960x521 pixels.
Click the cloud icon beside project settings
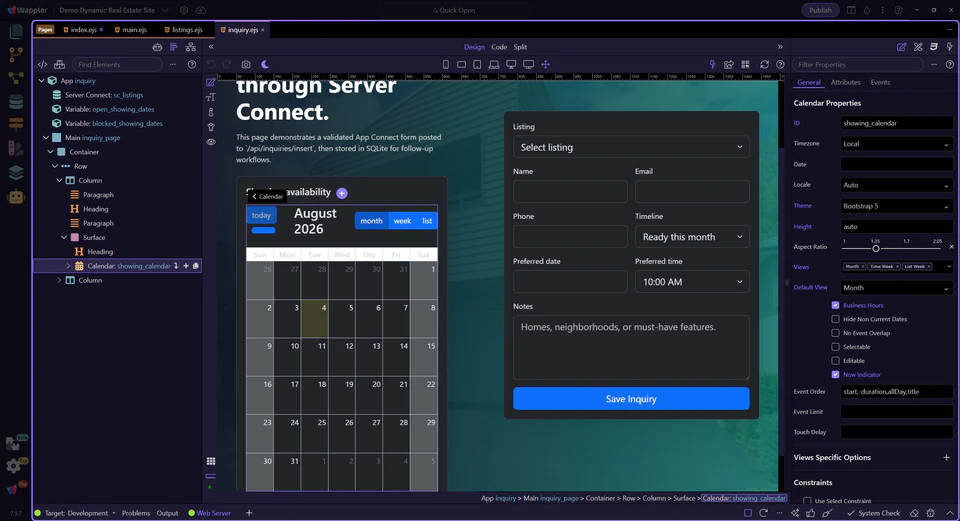pos(201,10)
